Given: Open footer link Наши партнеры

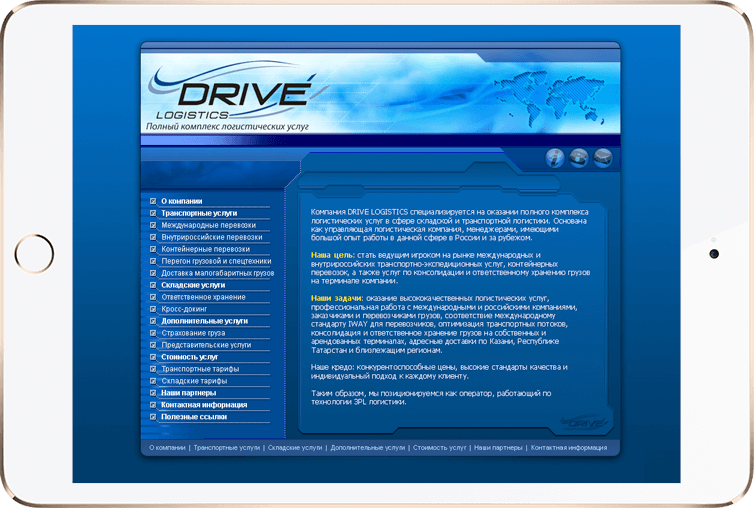Looking at the screenshot, I should click(498, 447).
